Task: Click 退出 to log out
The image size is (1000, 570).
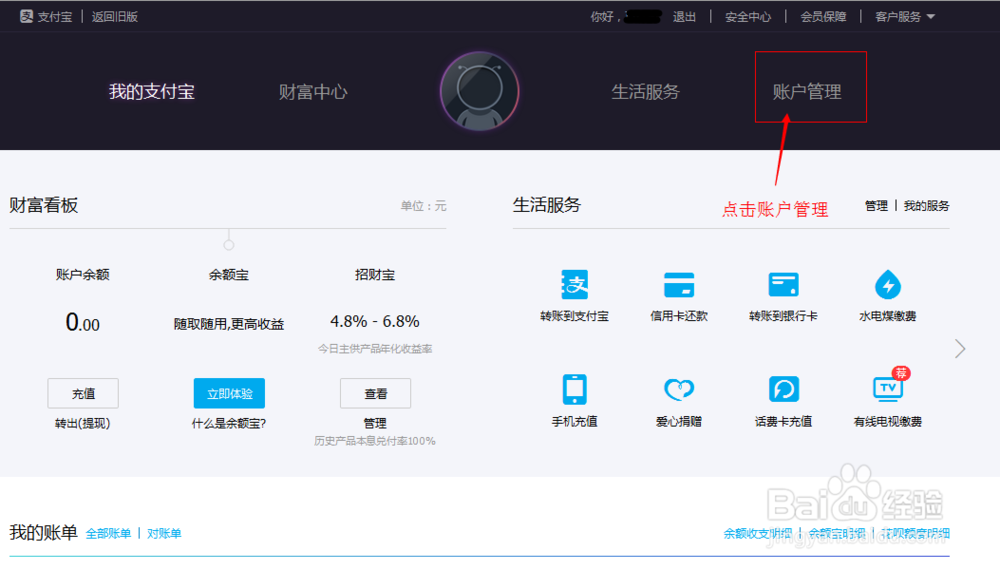Action: (684, 16)
